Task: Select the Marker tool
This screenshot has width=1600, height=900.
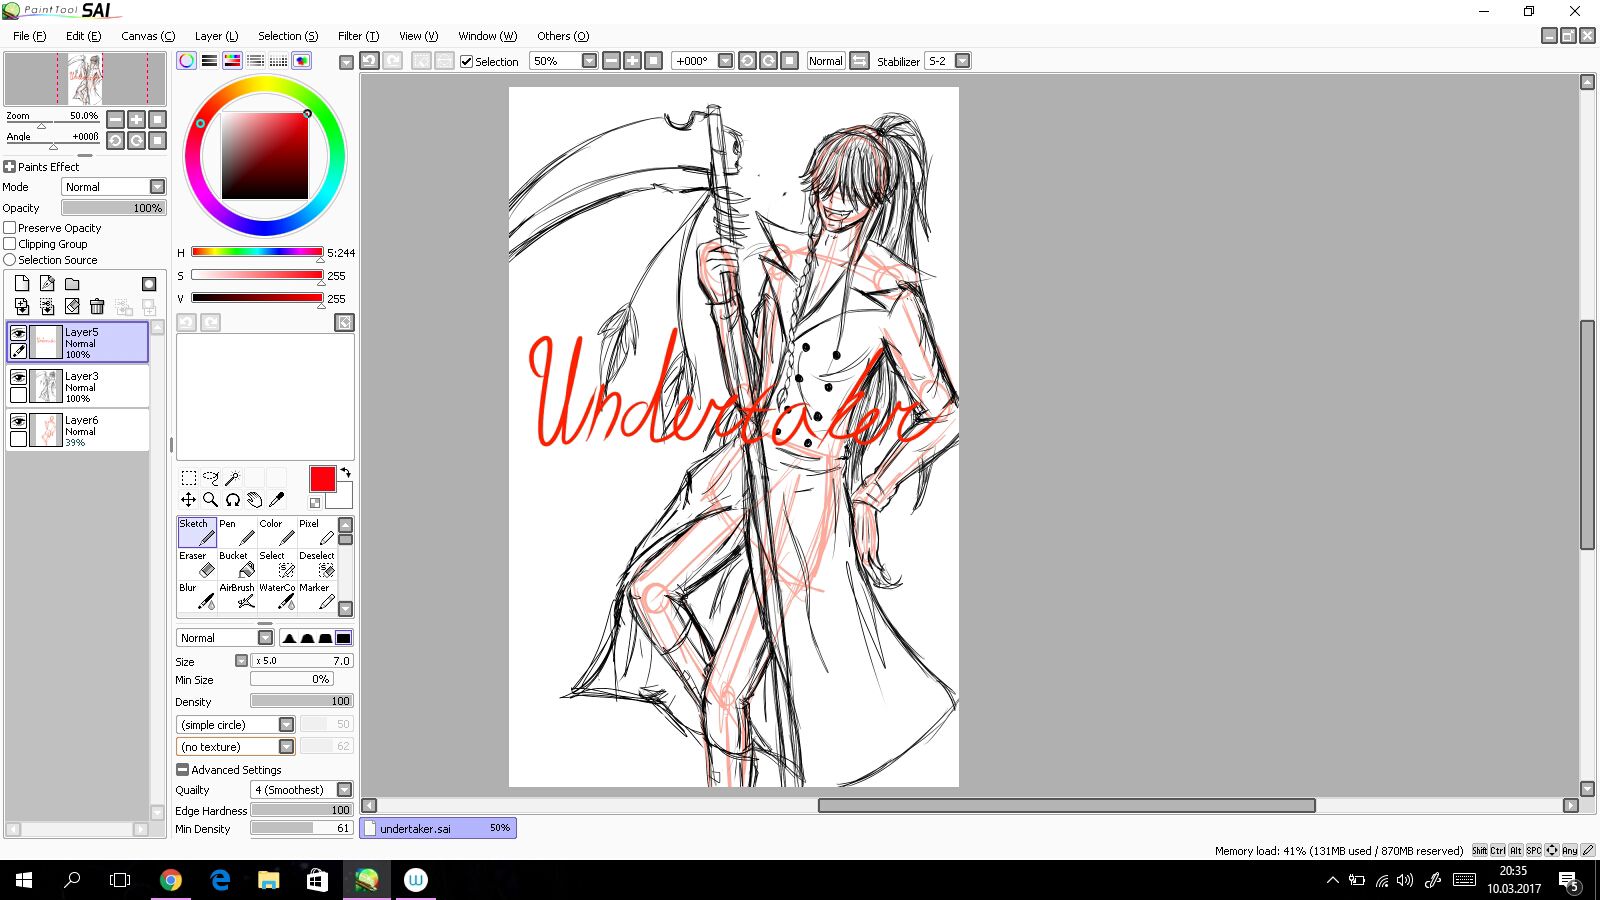Action: point(317,596)
